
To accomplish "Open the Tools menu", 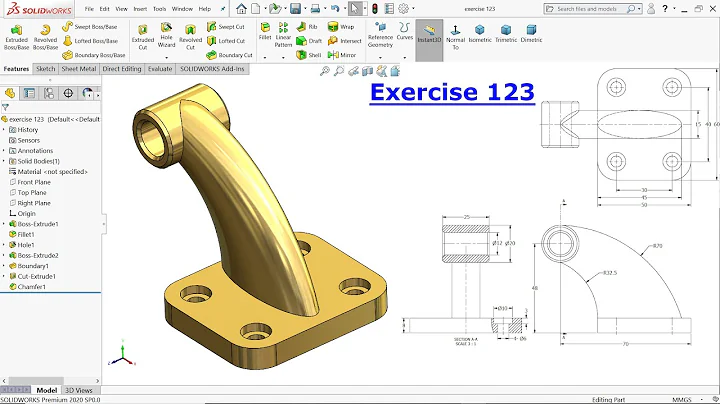I will (x=159, y=9).
